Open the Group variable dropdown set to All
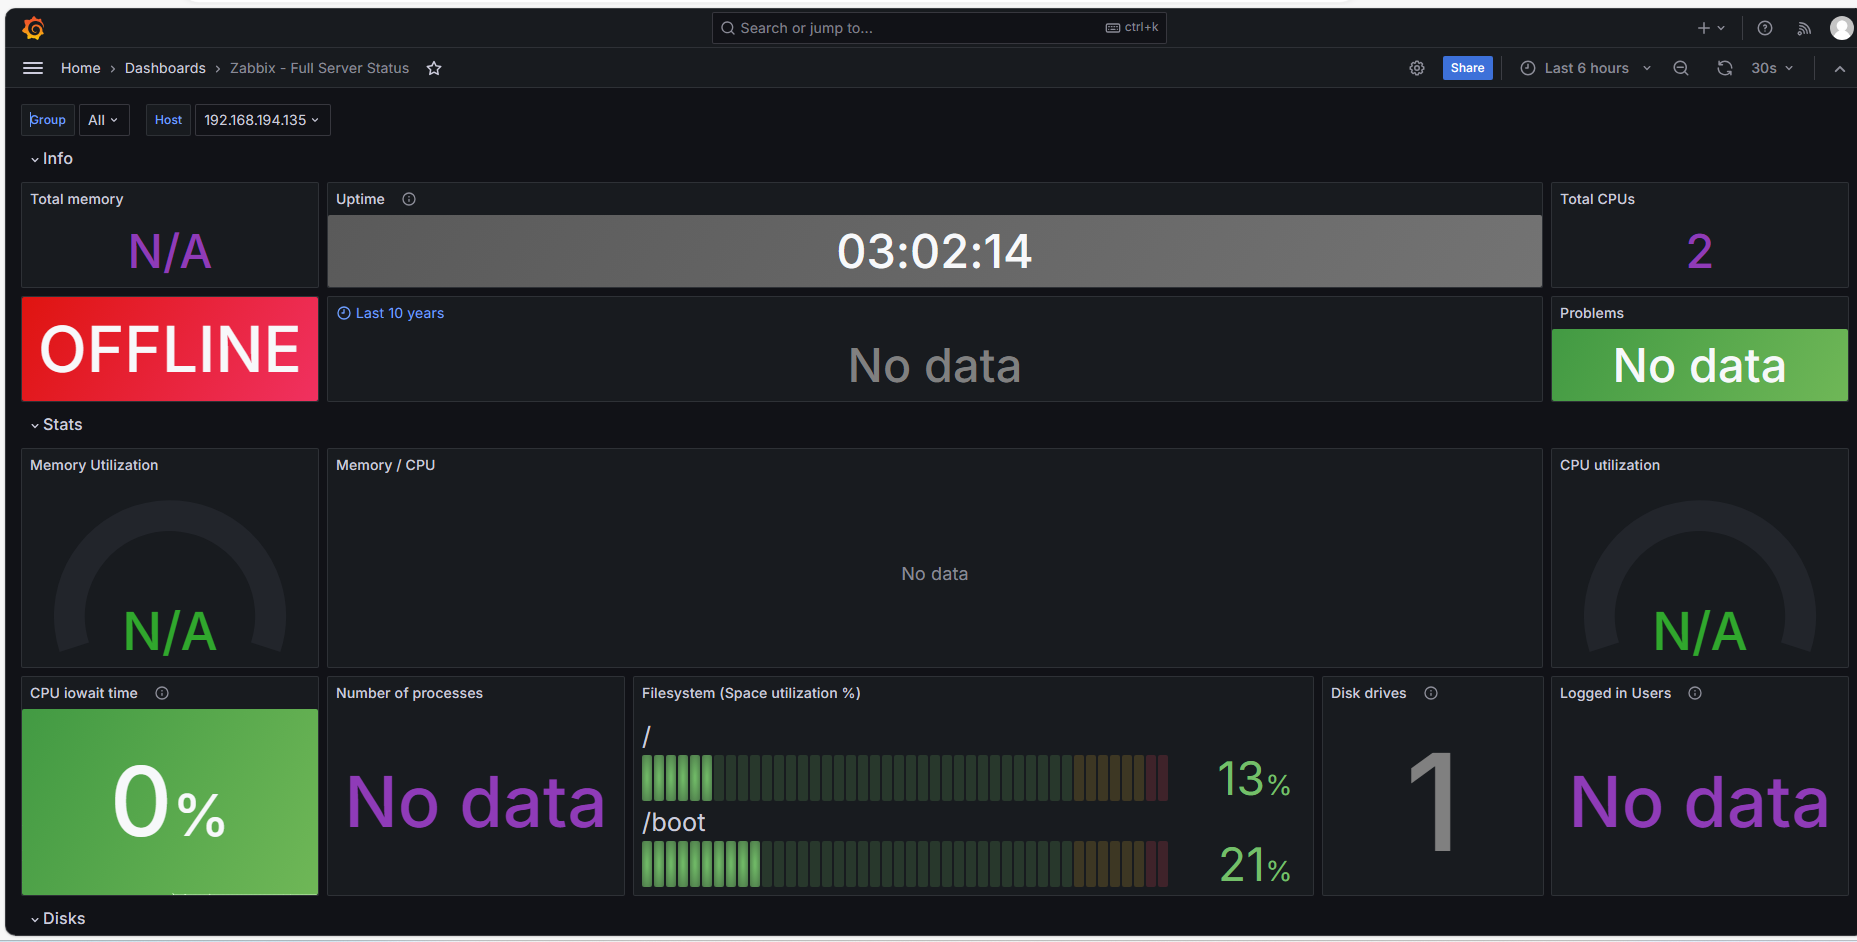 coord(104,120)
